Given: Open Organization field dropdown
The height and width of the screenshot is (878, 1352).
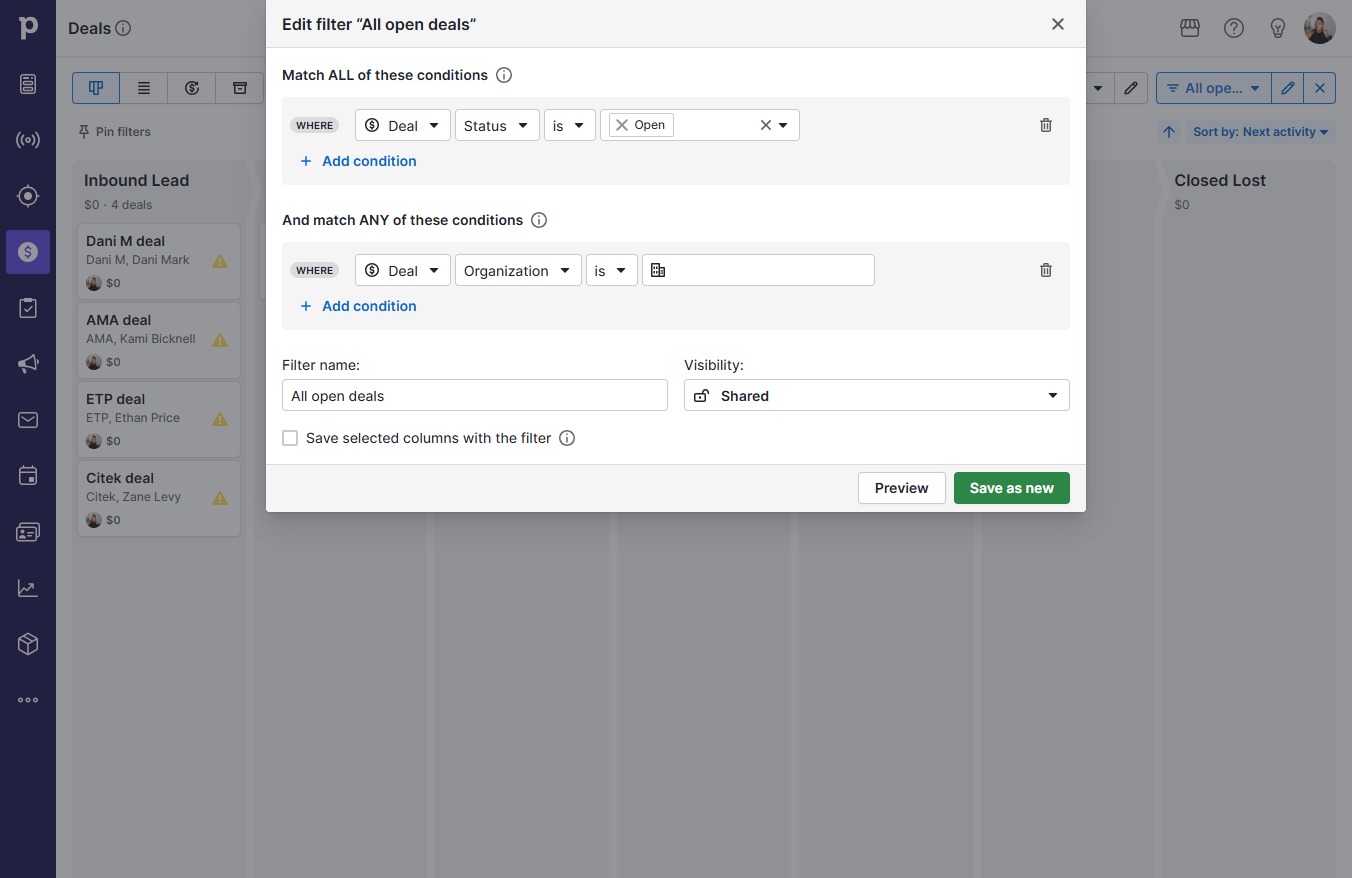Looking at the screenshot, I should 518,271.
